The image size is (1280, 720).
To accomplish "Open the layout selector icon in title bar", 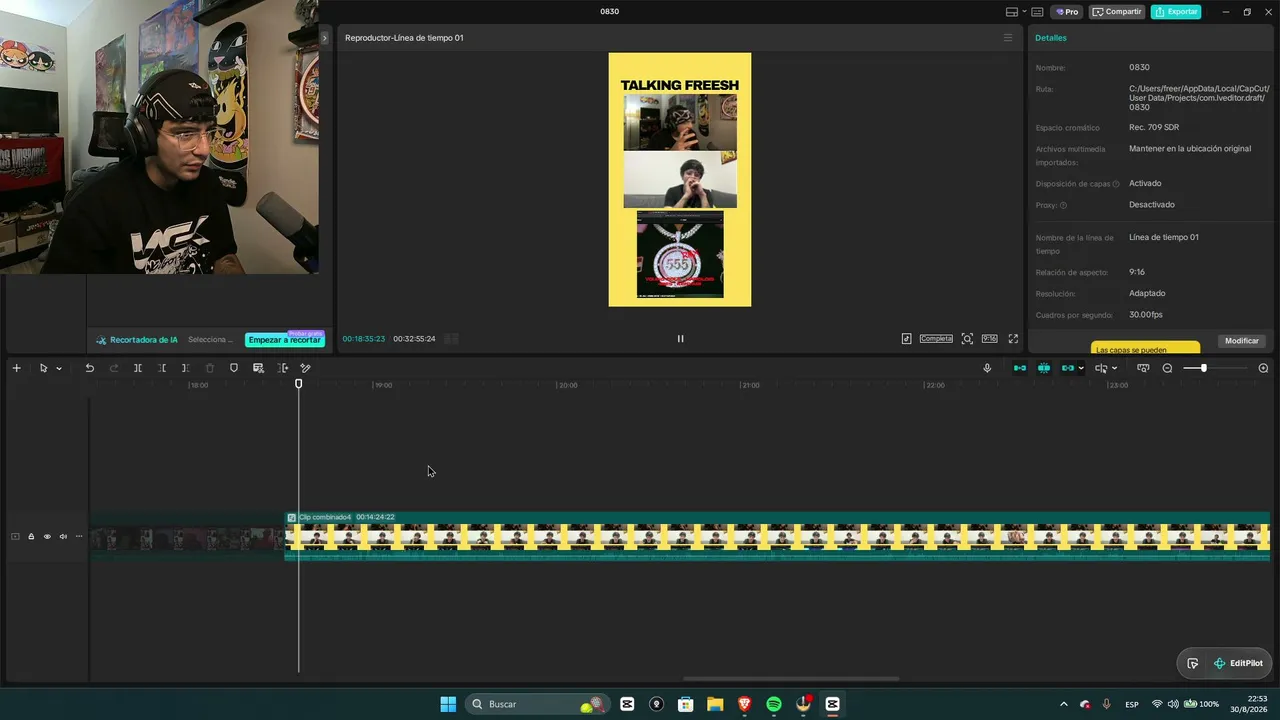I will 1012,12.
